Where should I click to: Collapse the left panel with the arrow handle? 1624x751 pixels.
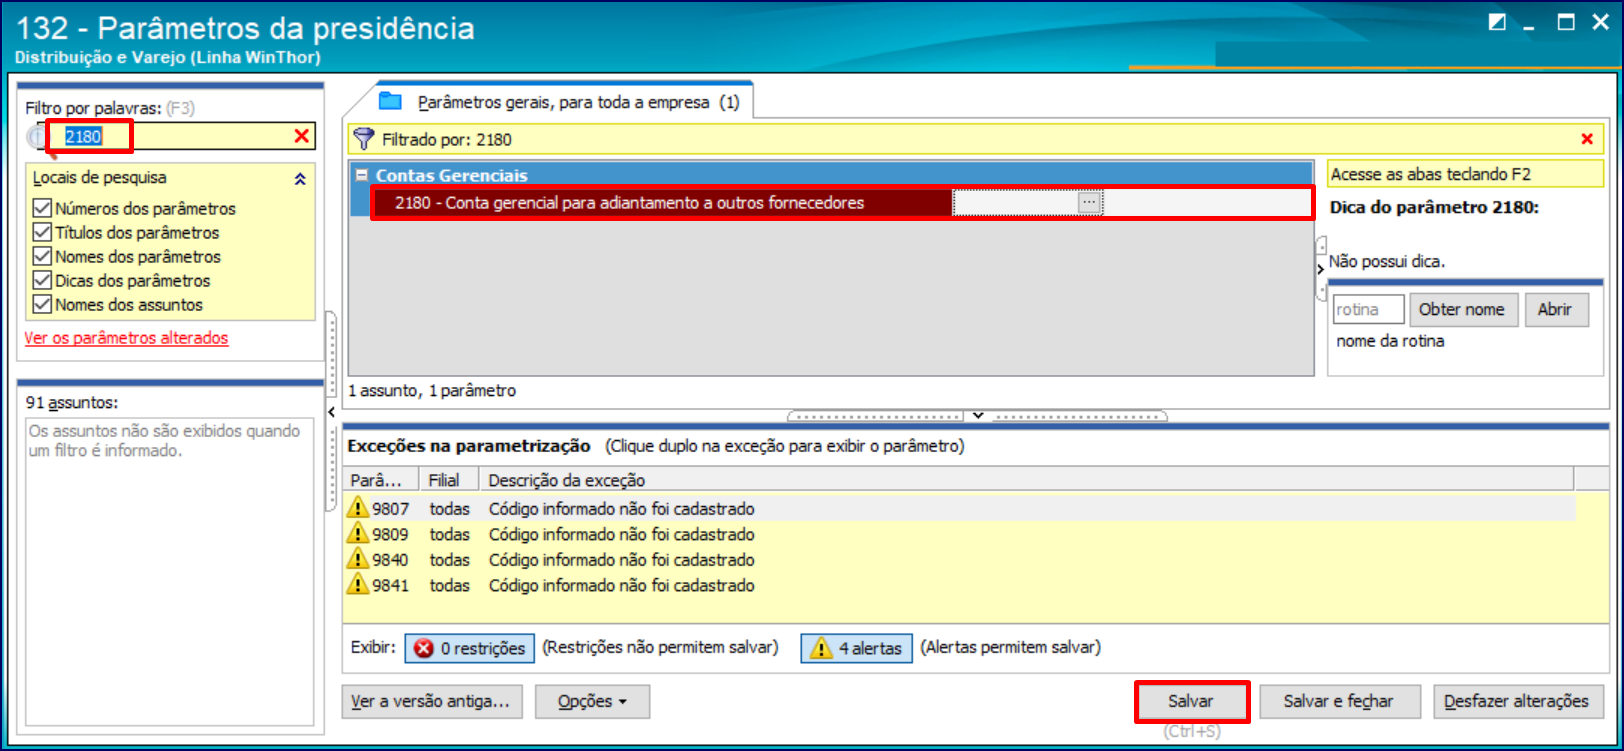tap(331, 412)
